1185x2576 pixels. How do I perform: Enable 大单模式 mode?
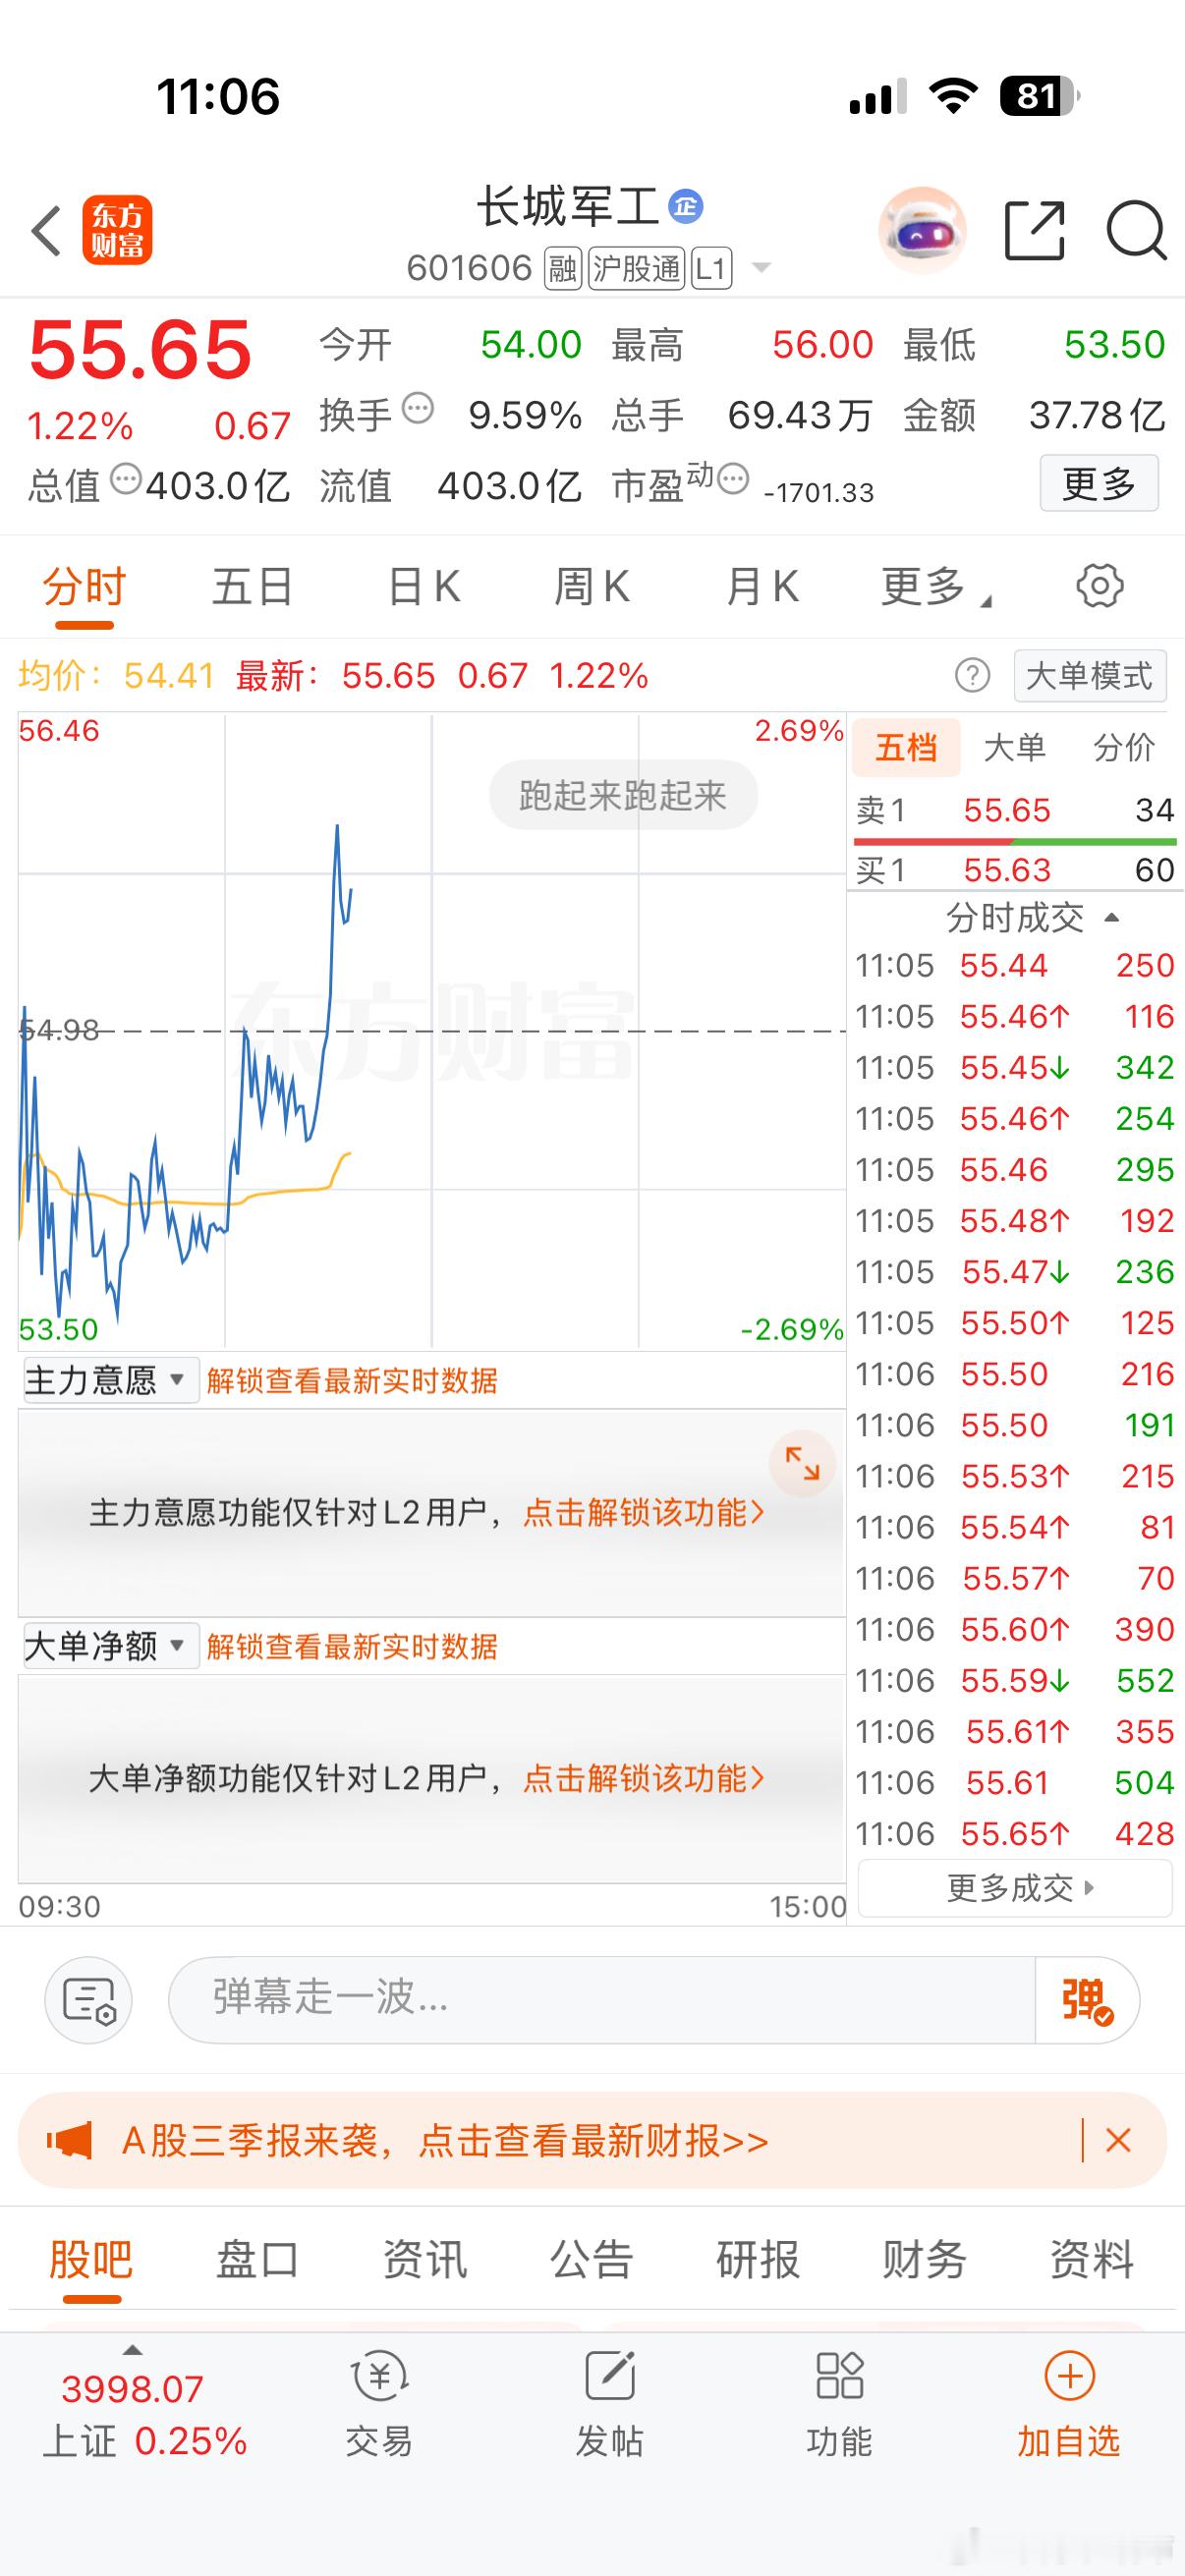[x=1089, y=675]
